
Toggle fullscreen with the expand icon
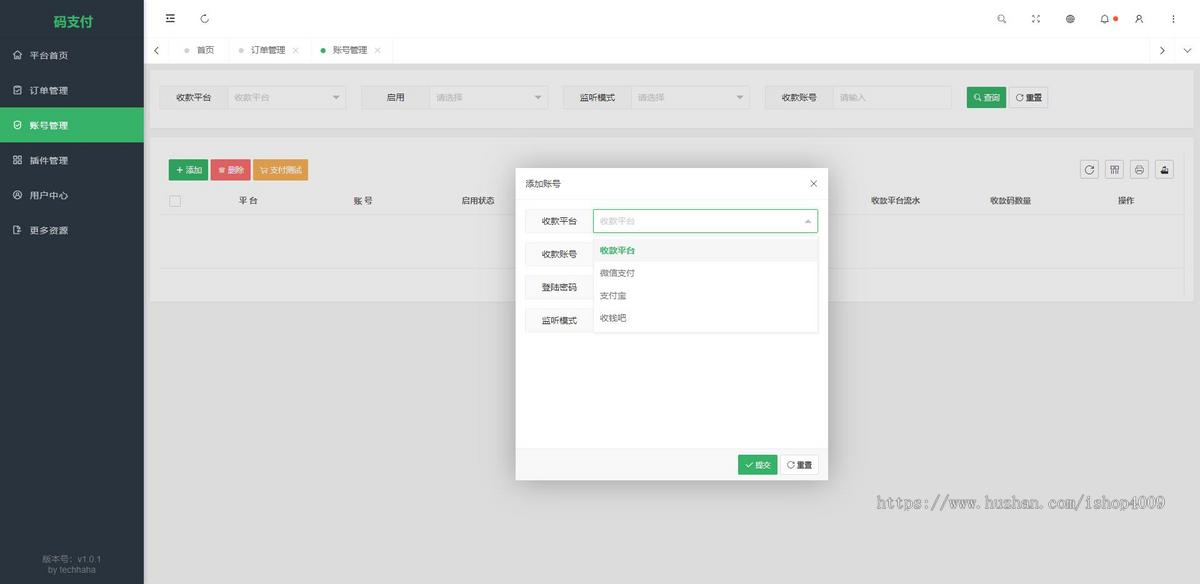click(1036, 18)
